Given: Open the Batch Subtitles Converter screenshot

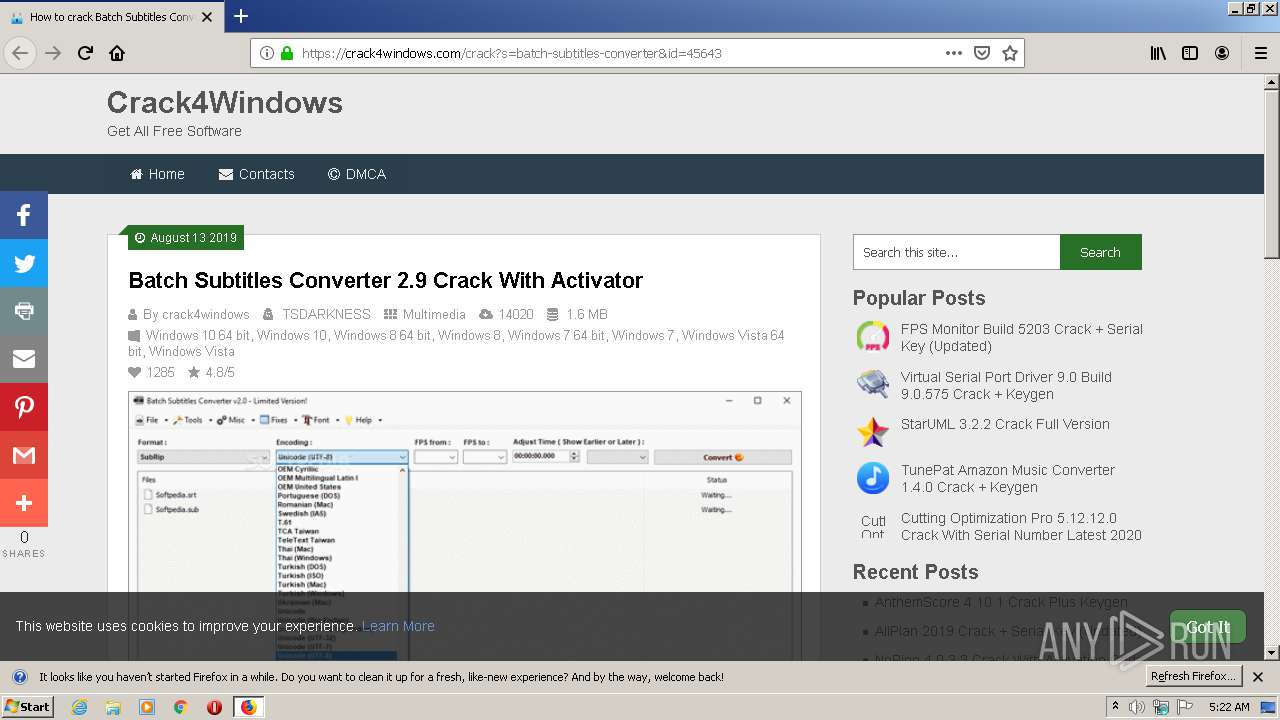Looking at the screenshot, I should (x=465, y=525).
